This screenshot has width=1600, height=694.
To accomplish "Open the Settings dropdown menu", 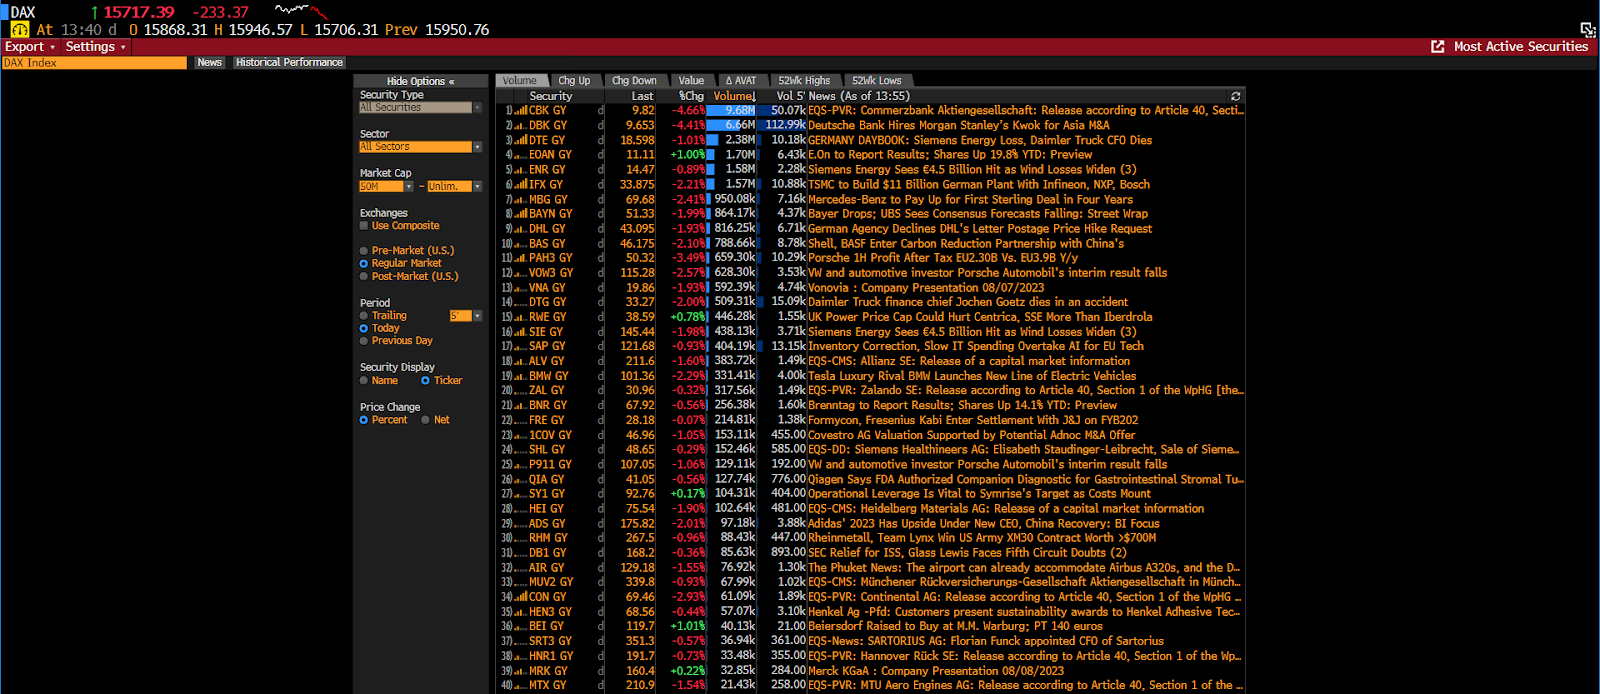I will pos(96,47).
